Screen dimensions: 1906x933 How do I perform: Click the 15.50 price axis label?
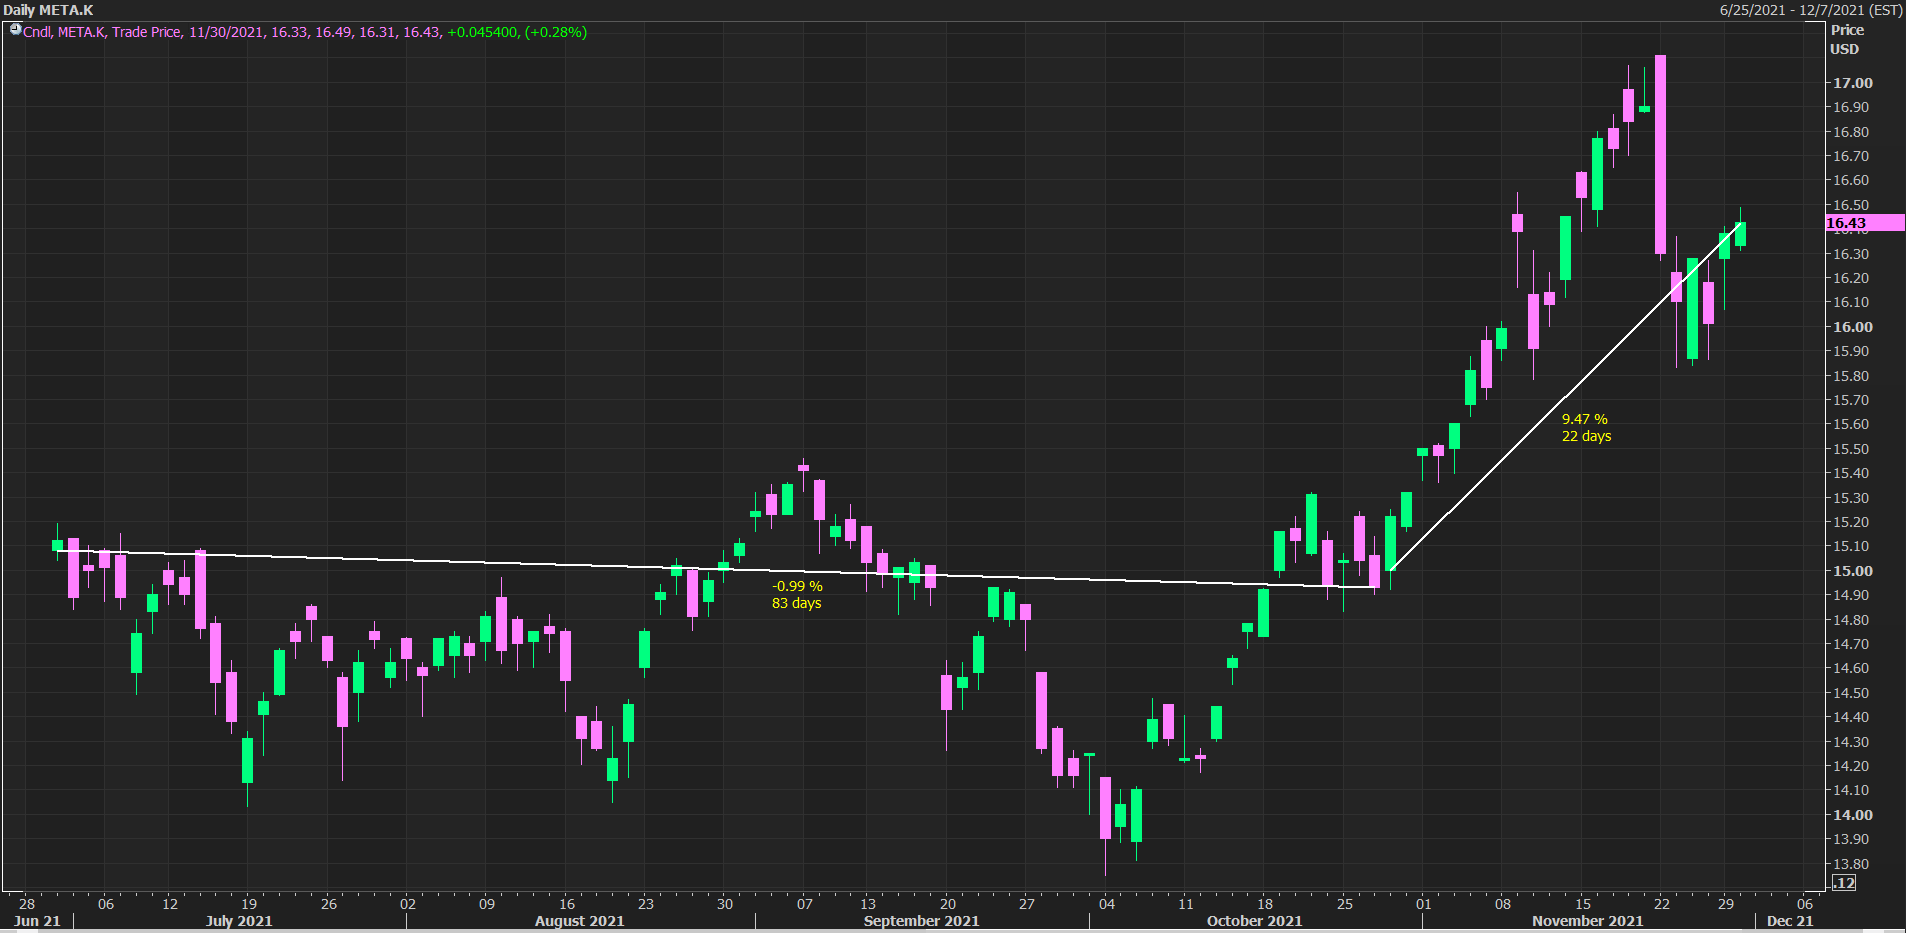1851,449
